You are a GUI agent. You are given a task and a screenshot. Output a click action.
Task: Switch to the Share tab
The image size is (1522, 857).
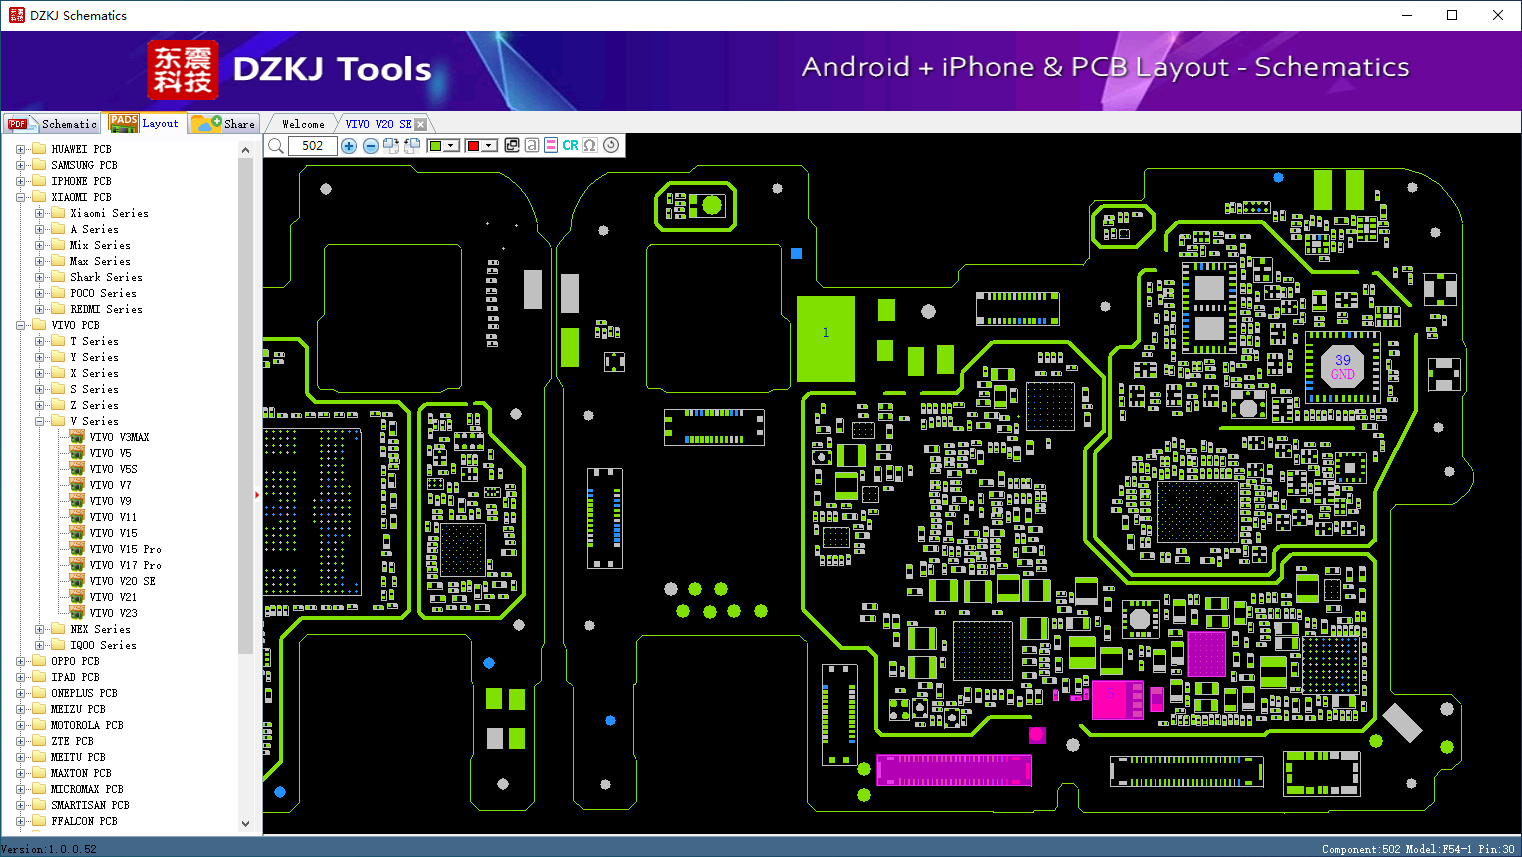tap(224, 124)
